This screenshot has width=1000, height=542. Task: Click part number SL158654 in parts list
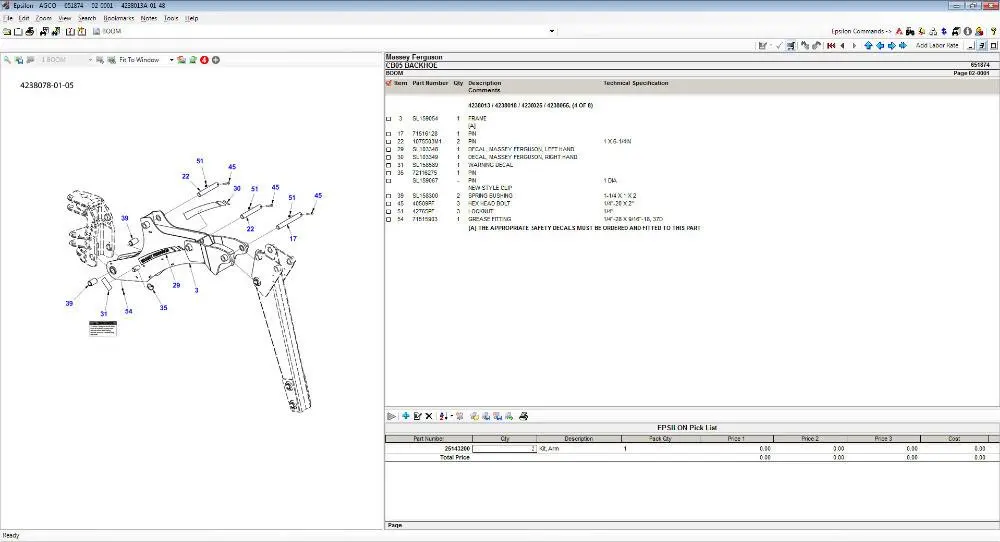pyautogui.click(x=425, y=119)
